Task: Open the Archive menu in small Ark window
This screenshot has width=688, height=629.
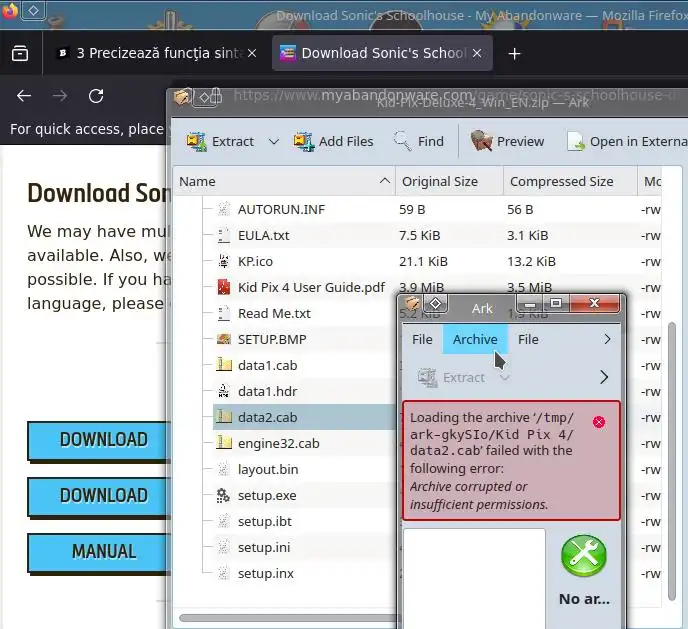Action: (475, 339)
